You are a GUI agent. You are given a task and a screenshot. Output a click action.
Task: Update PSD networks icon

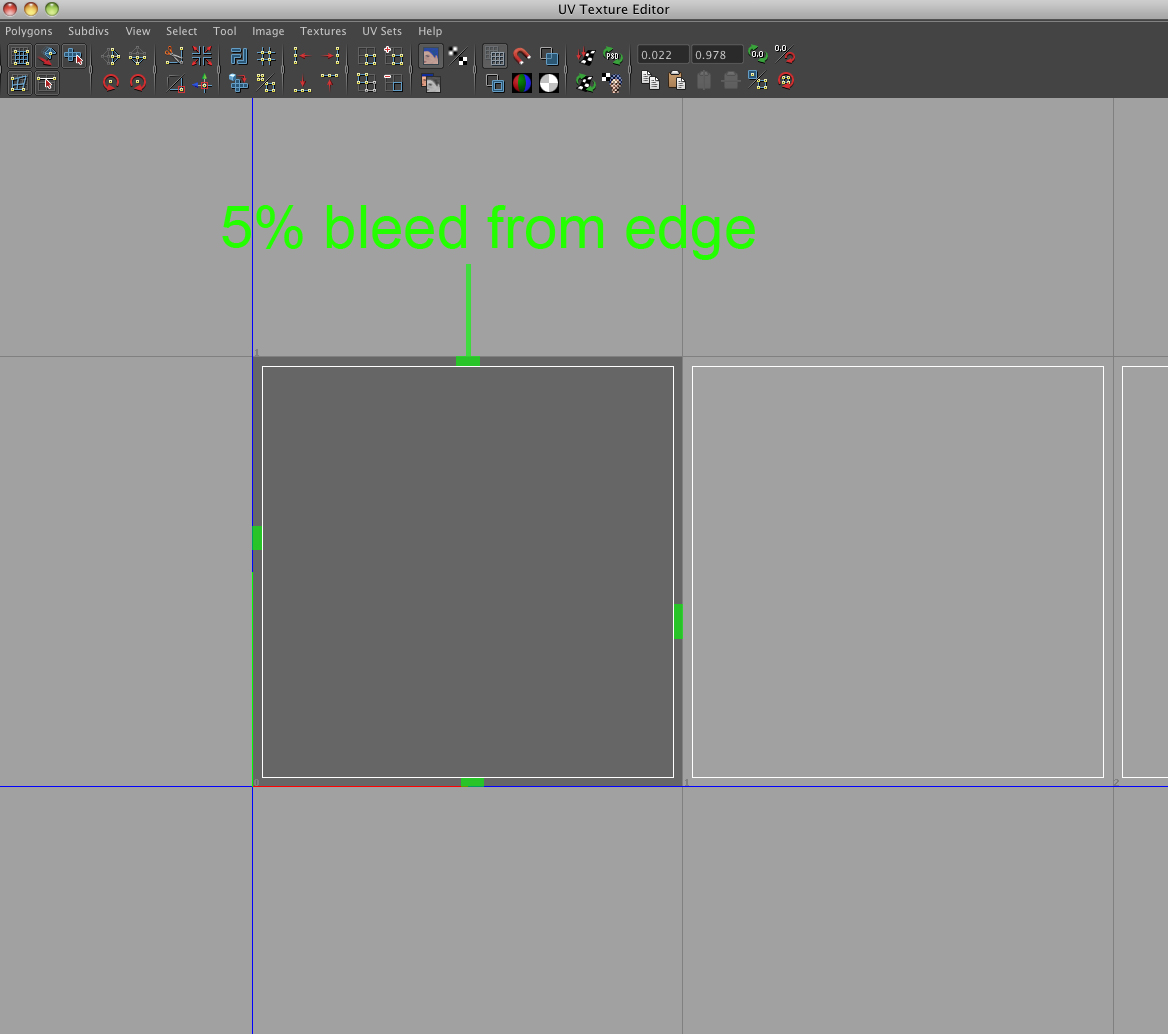(613, 56)
